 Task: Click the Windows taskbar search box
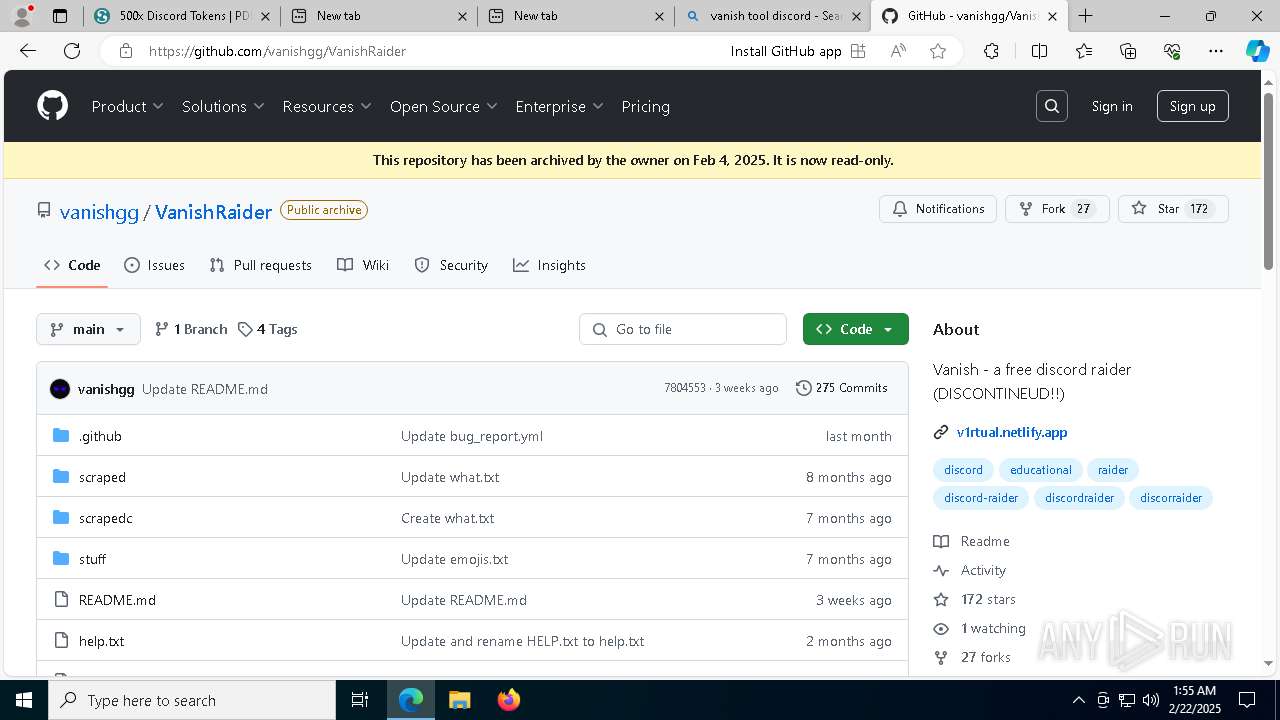(192, 700)
